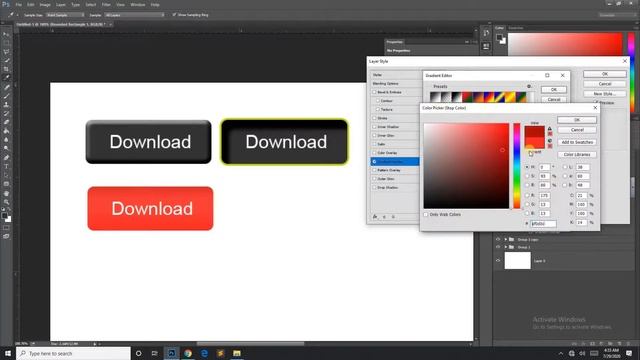
Task: Enable Drop Shadow effect checkbox
Action: coord(374,187)
